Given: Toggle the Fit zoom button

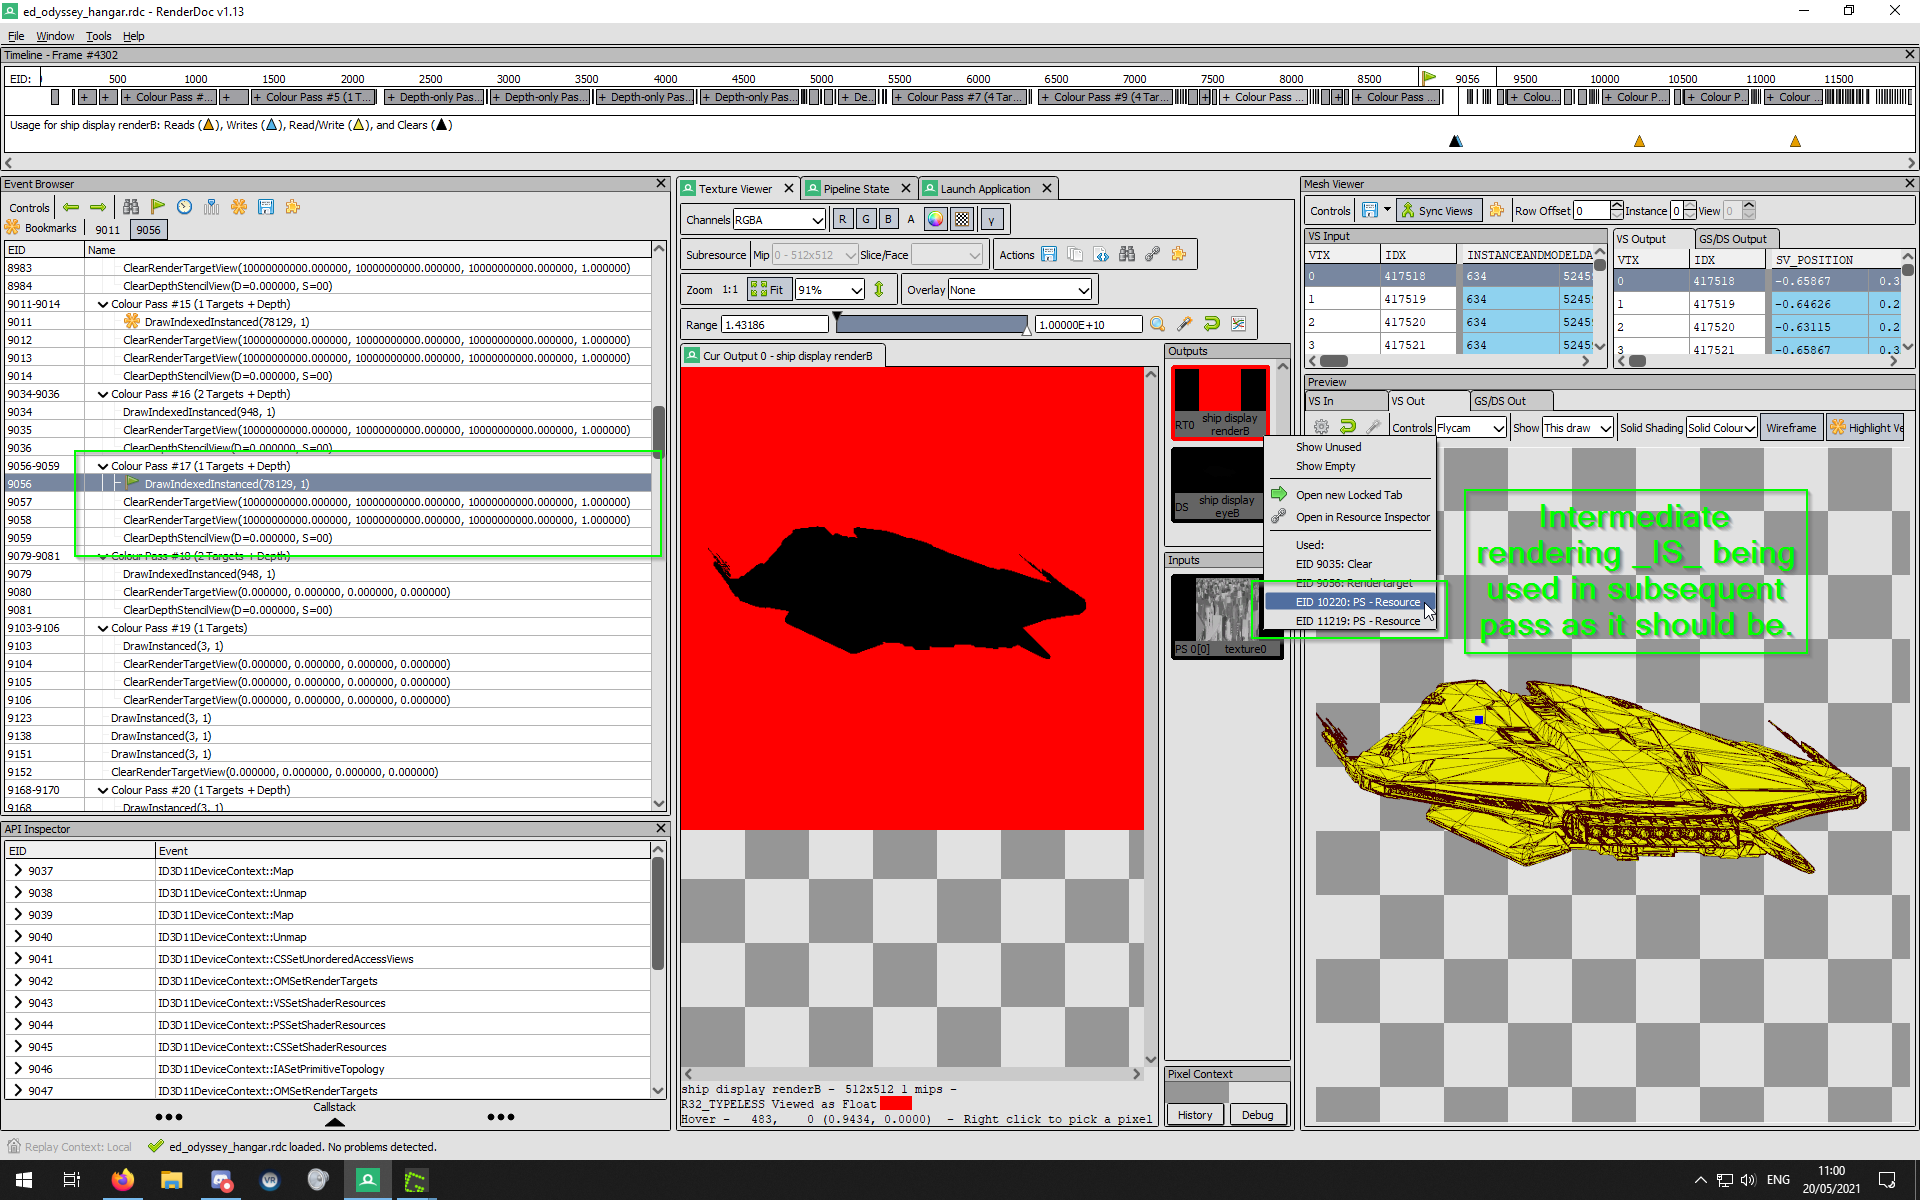Looking at the screenshot, I should coord(768,290).
